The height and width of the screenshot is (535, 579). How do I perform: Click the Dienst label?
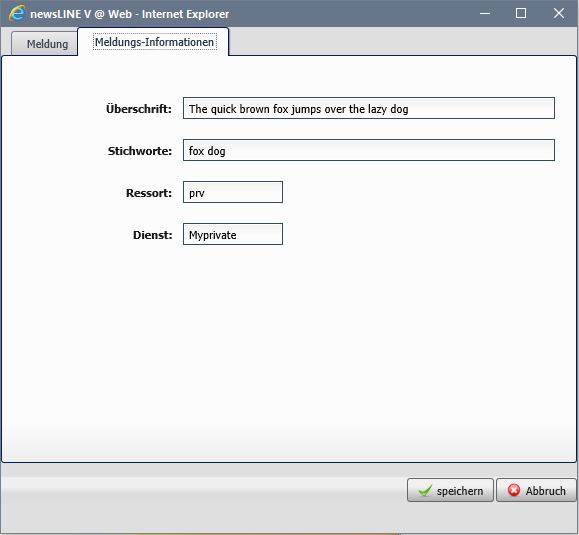[153, 235]
